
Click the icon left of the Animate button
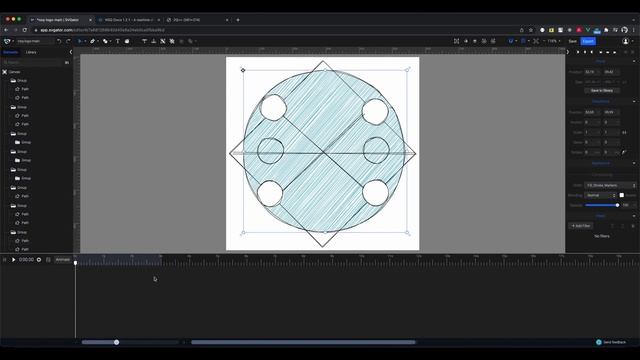[x=48, y=260]
